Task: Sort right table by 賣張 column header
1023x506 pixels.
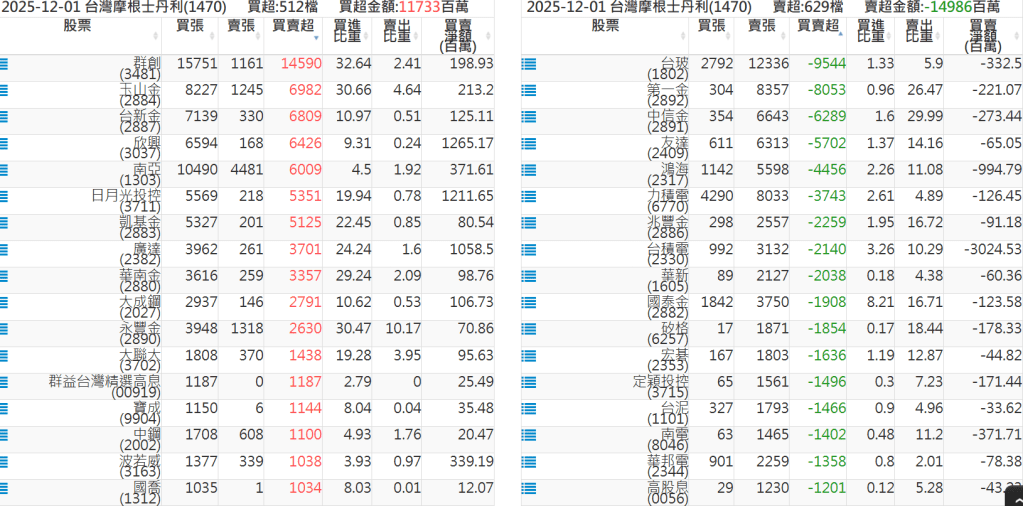Action: (x=761, y=26)
